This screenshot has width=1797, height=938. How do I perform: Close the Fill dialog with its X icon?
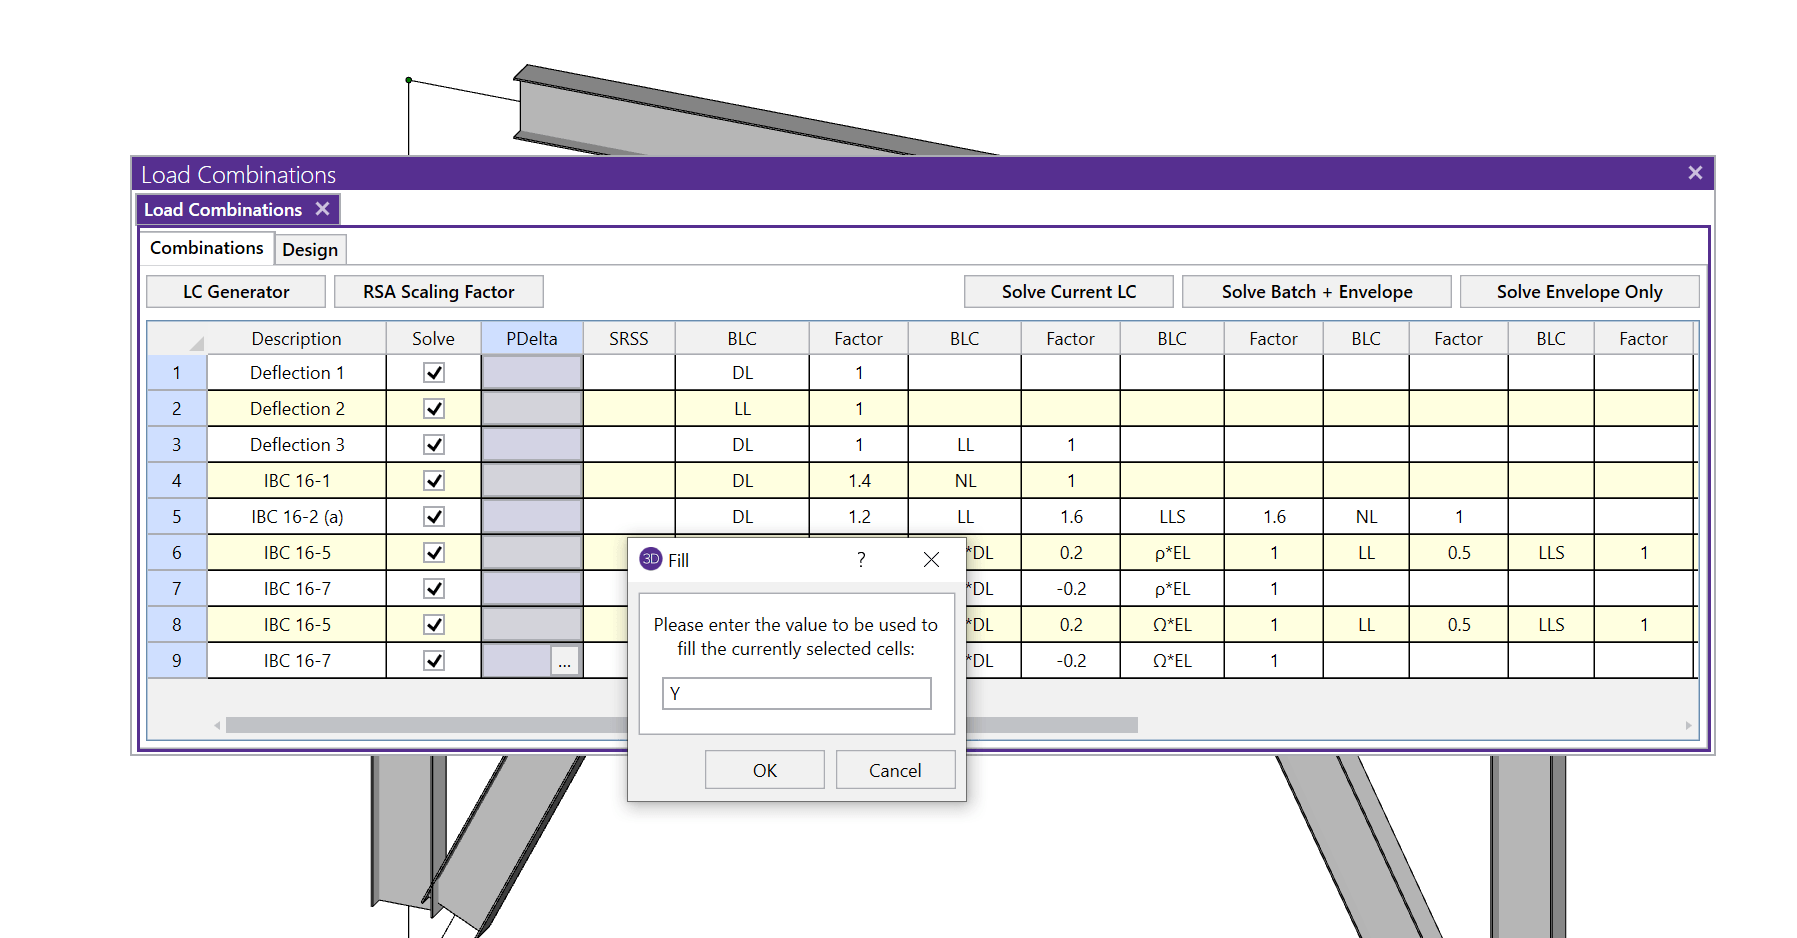pos(931,560)
